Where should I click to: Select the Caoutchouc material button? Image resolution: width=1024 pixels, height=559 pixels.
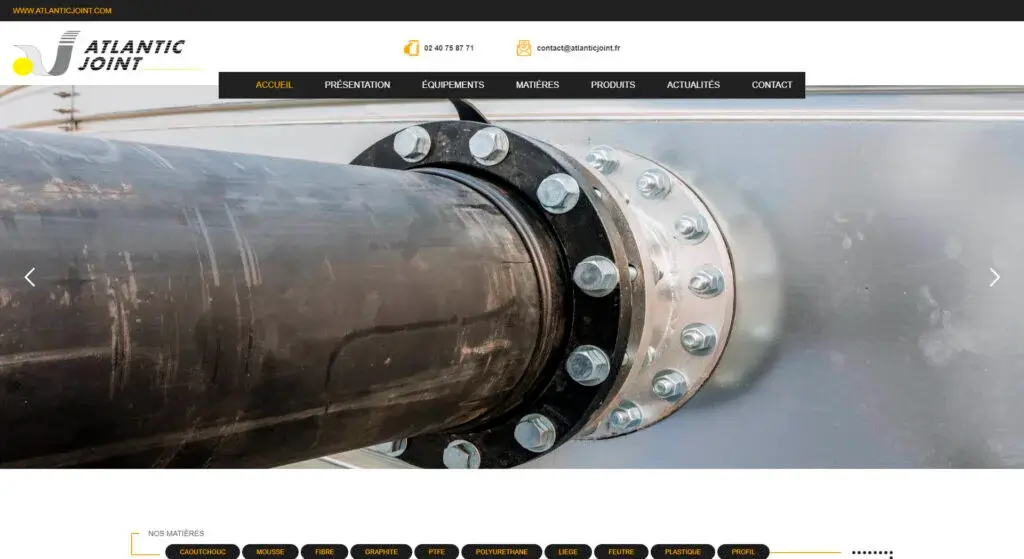tap(203, 552)
